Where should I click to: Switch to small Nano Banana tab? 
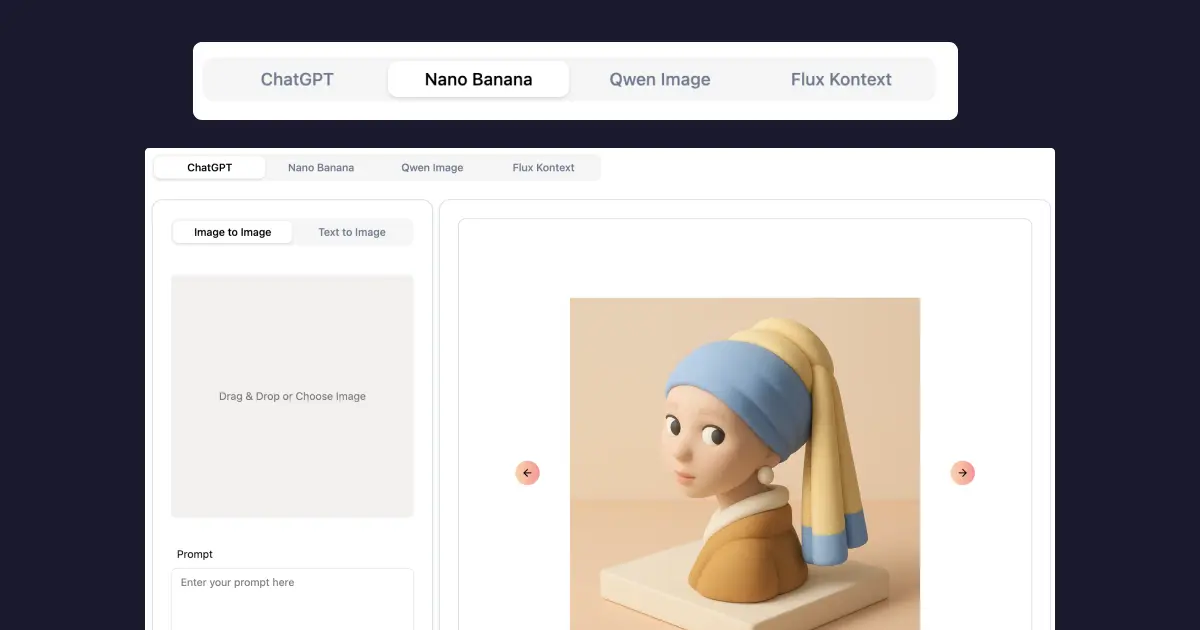(x=321, y=167)
